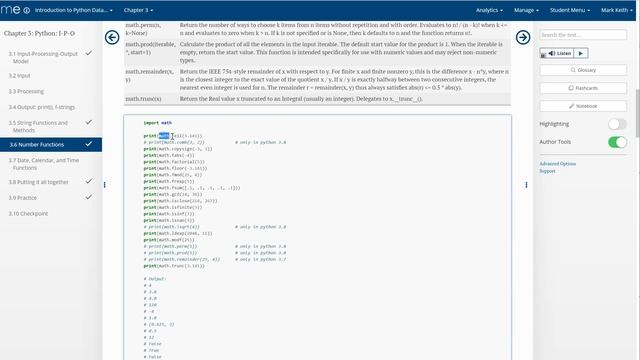Click the page vertical scrollbar

point(638,113)
